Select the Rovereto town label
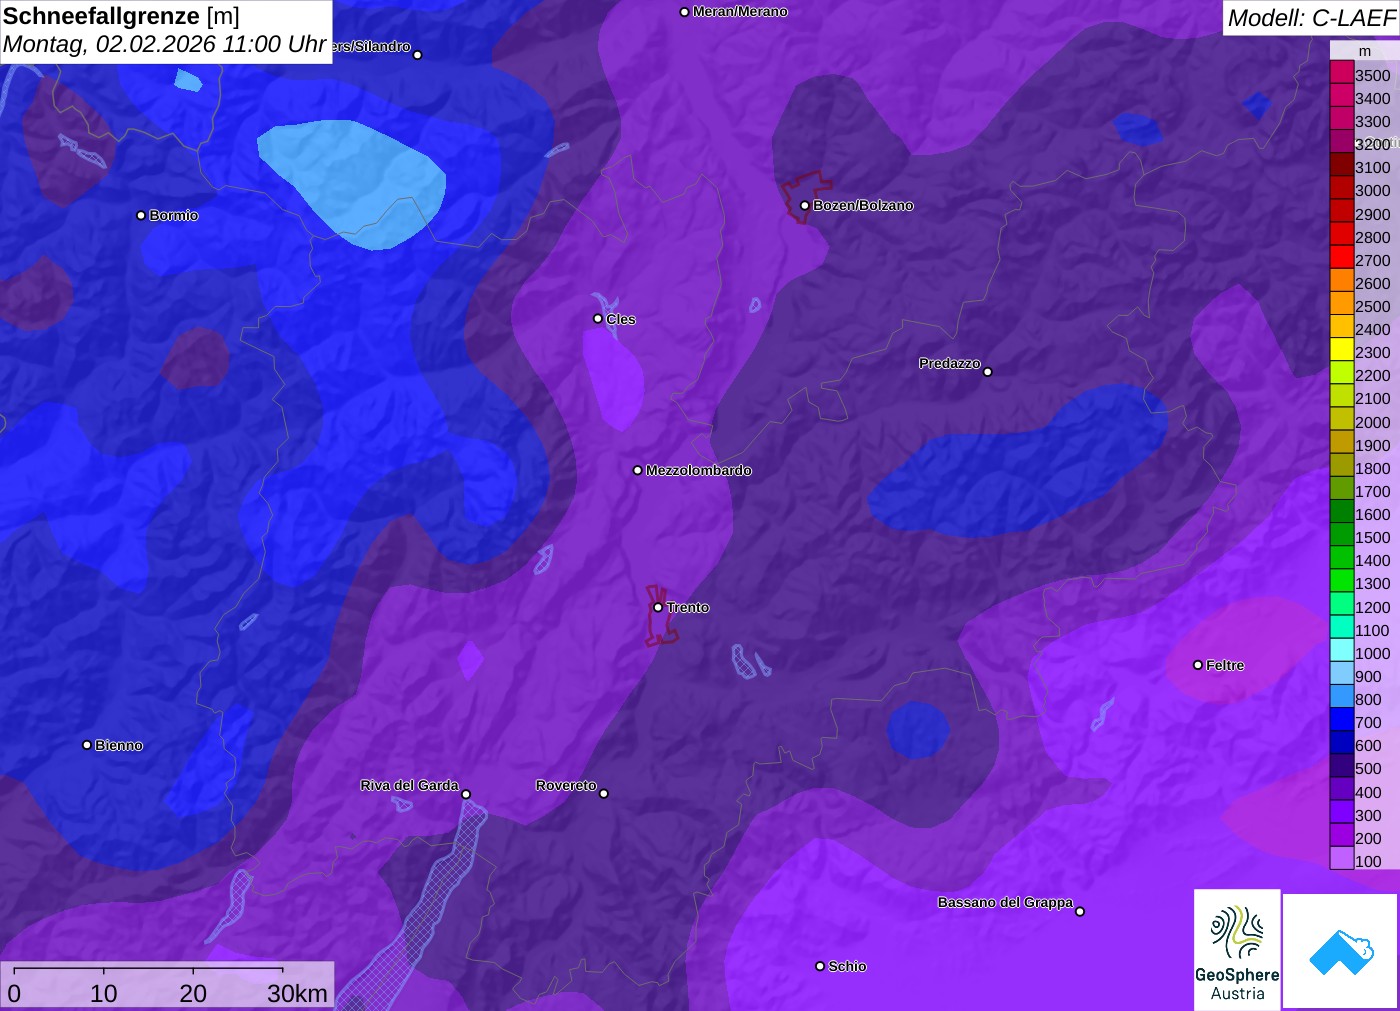The width and height of the screenshot is (1400, 1011). tap(566, 785)
